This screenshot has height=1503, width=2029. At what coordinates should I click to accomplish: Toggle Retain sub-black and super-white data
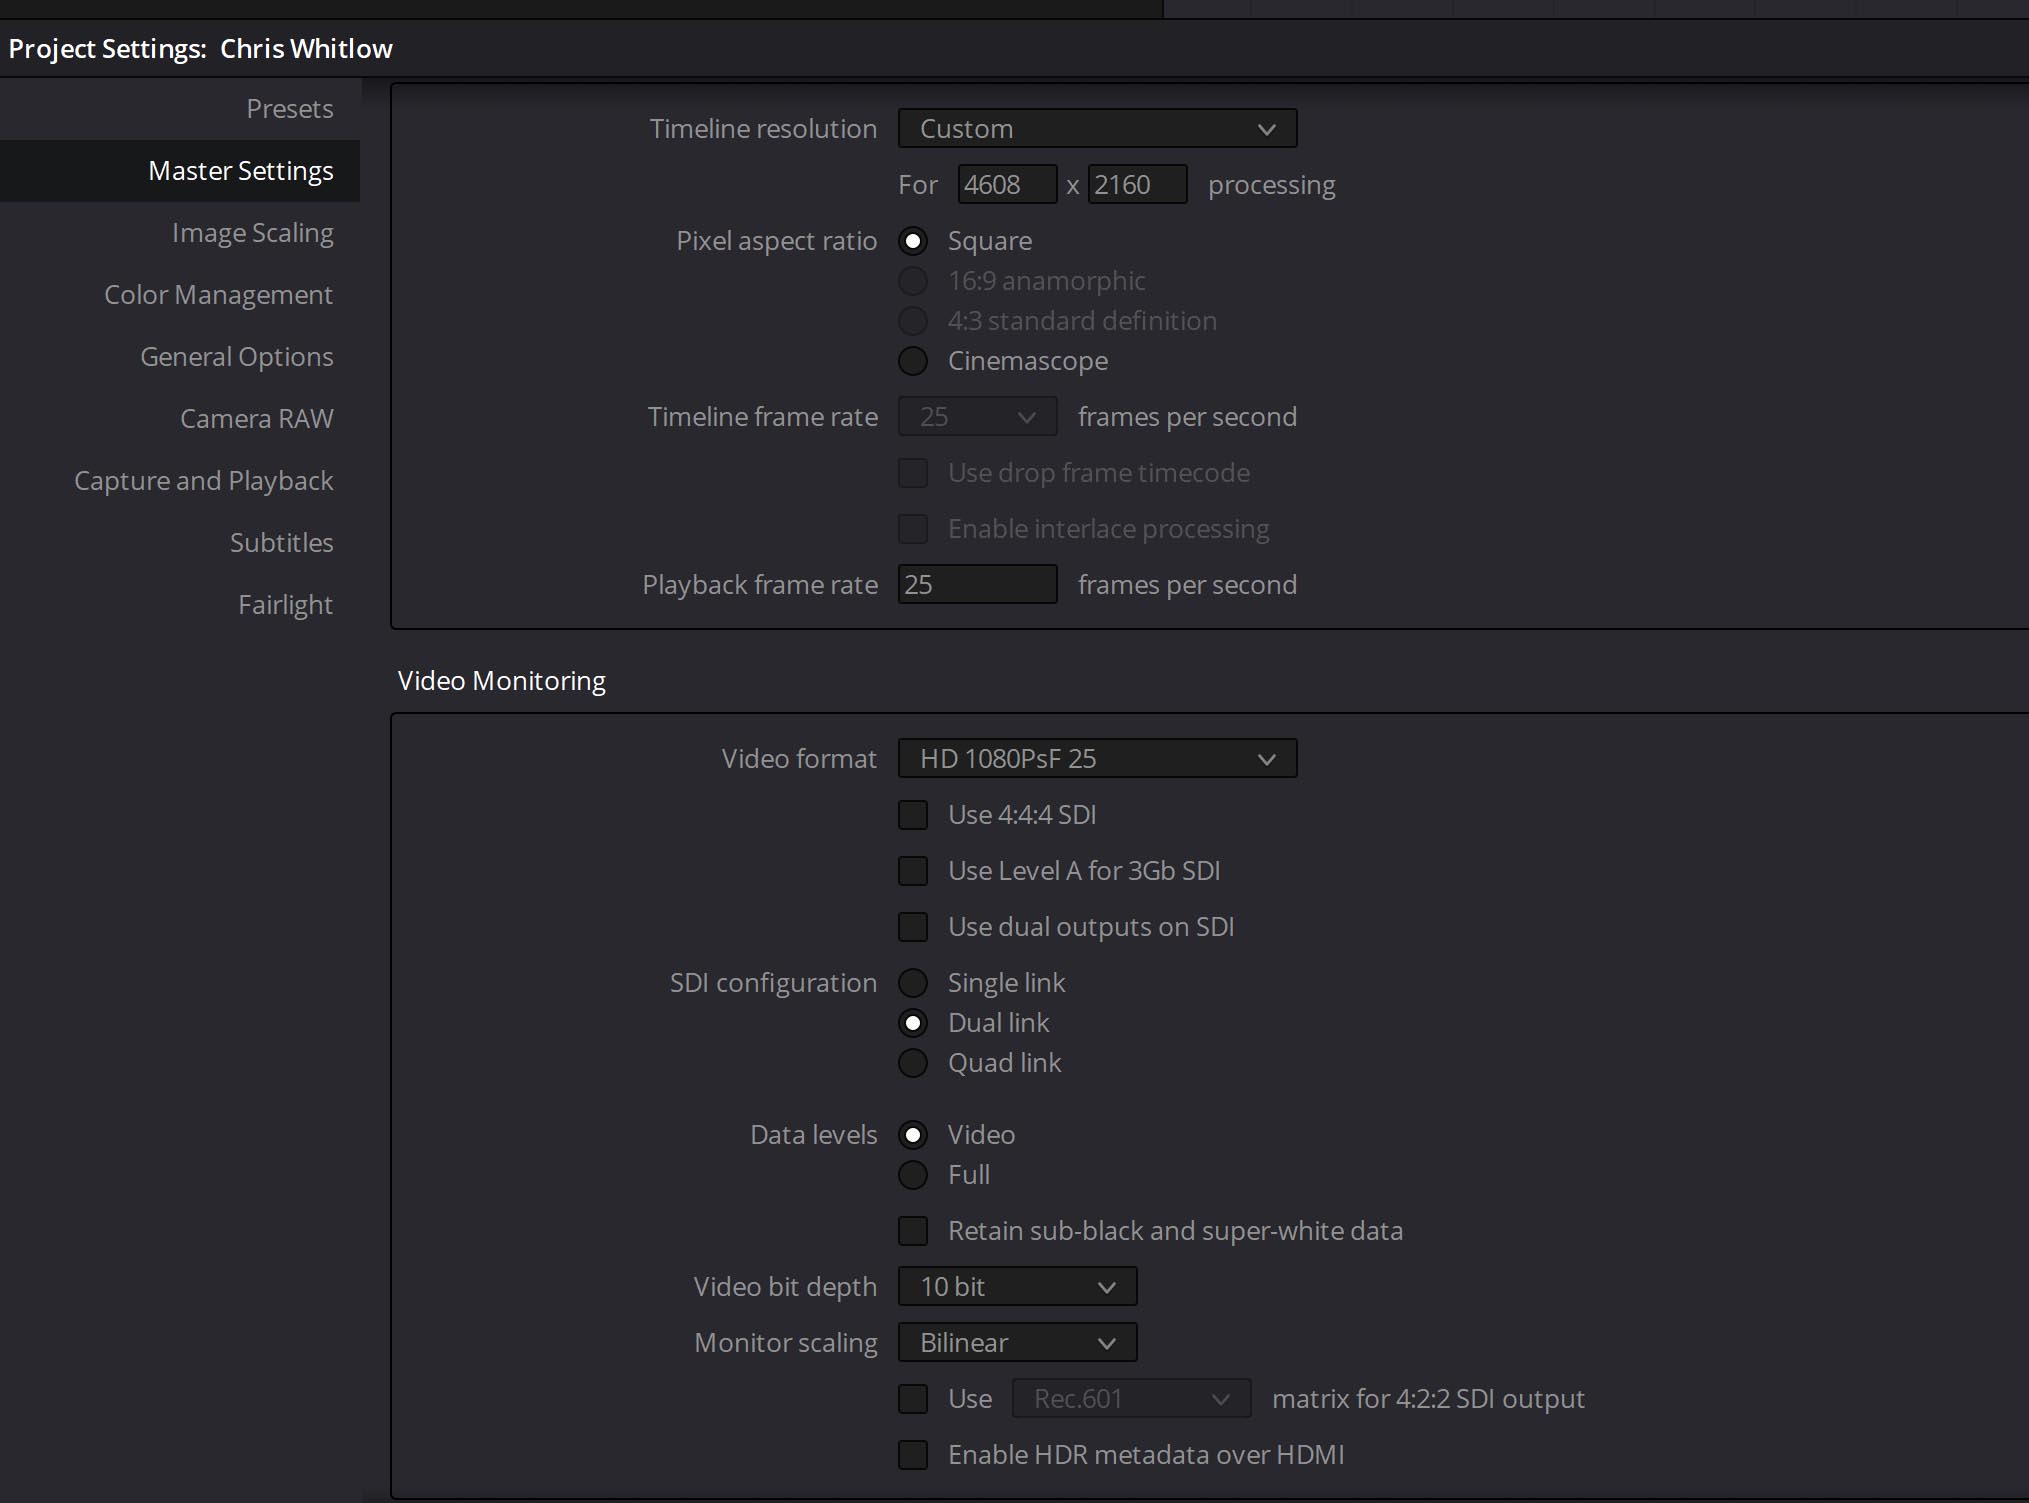(x=913, y=1231)
